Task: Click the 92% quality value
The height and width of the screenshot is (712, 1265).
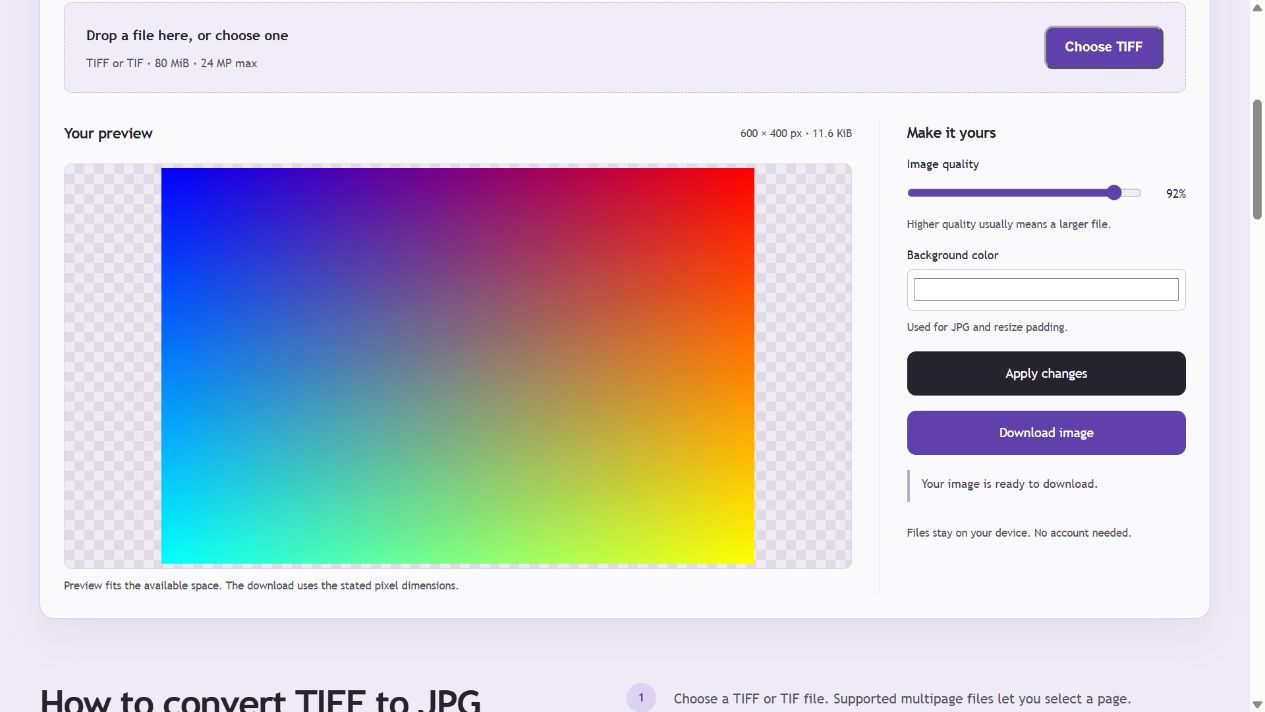Action: pos(1176,194)
